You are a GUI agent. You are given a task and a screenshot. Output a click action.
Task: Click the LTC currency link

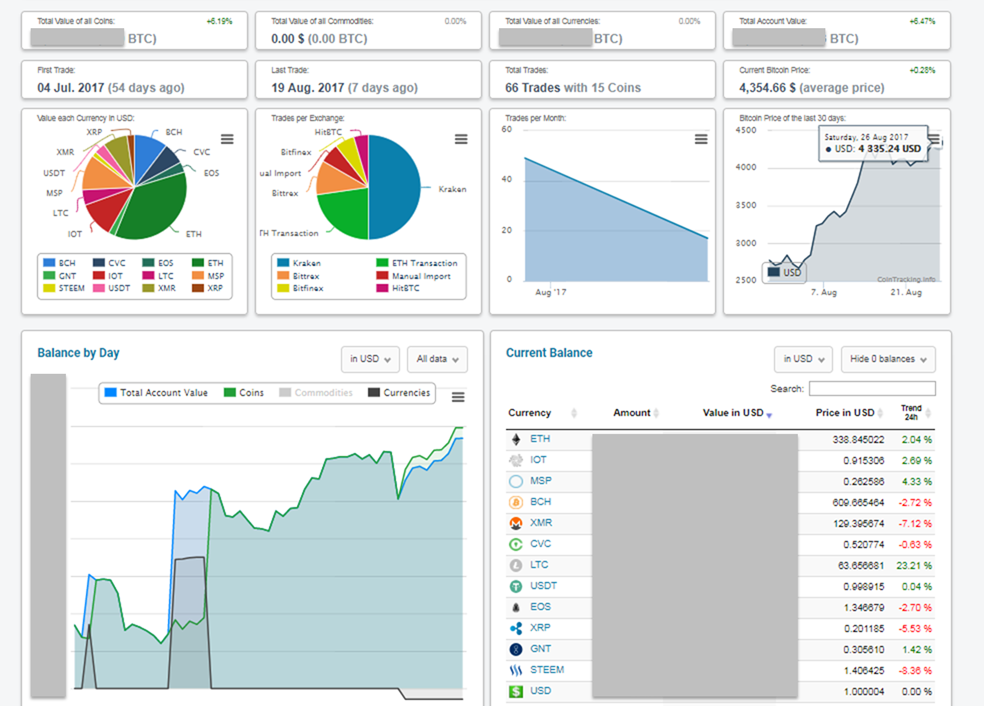point(539,565)
